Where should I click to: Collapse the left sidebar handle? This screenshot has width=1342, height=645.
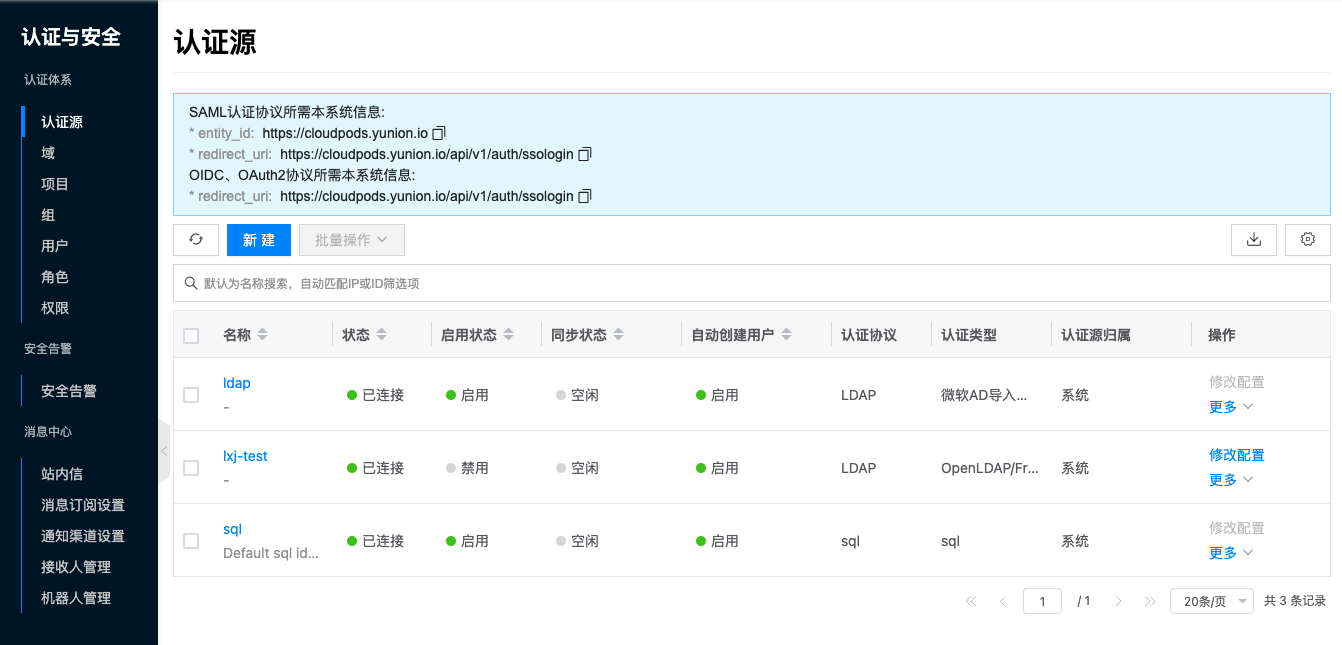click(x=164, y=451)
